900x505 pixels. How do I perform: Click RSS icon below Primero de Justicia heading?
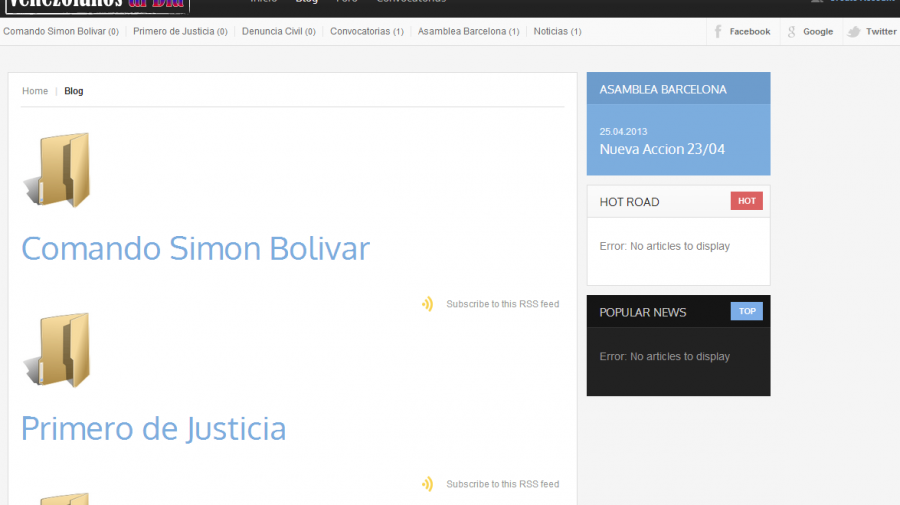click(x=427, y=484)
